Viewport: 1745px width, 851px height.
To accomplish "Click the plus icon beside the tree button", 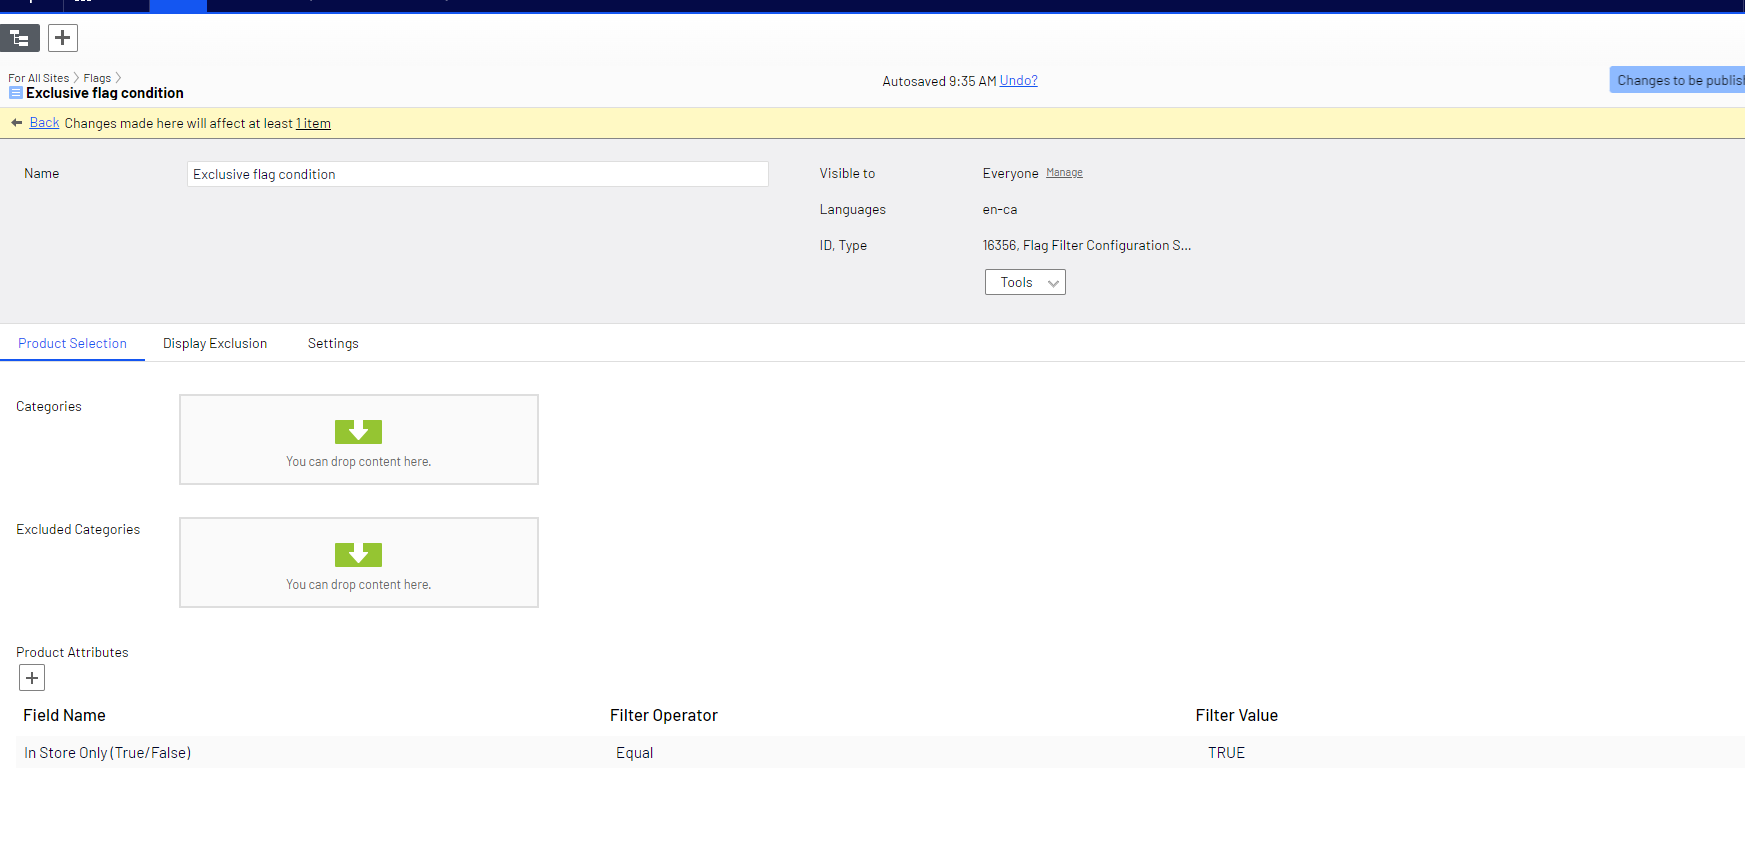I will point(63,38).
